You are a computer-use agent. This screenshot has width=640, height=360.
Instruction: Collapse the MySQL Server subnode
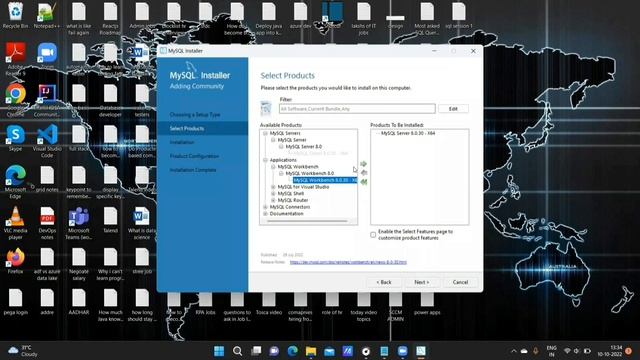point(273,140)
